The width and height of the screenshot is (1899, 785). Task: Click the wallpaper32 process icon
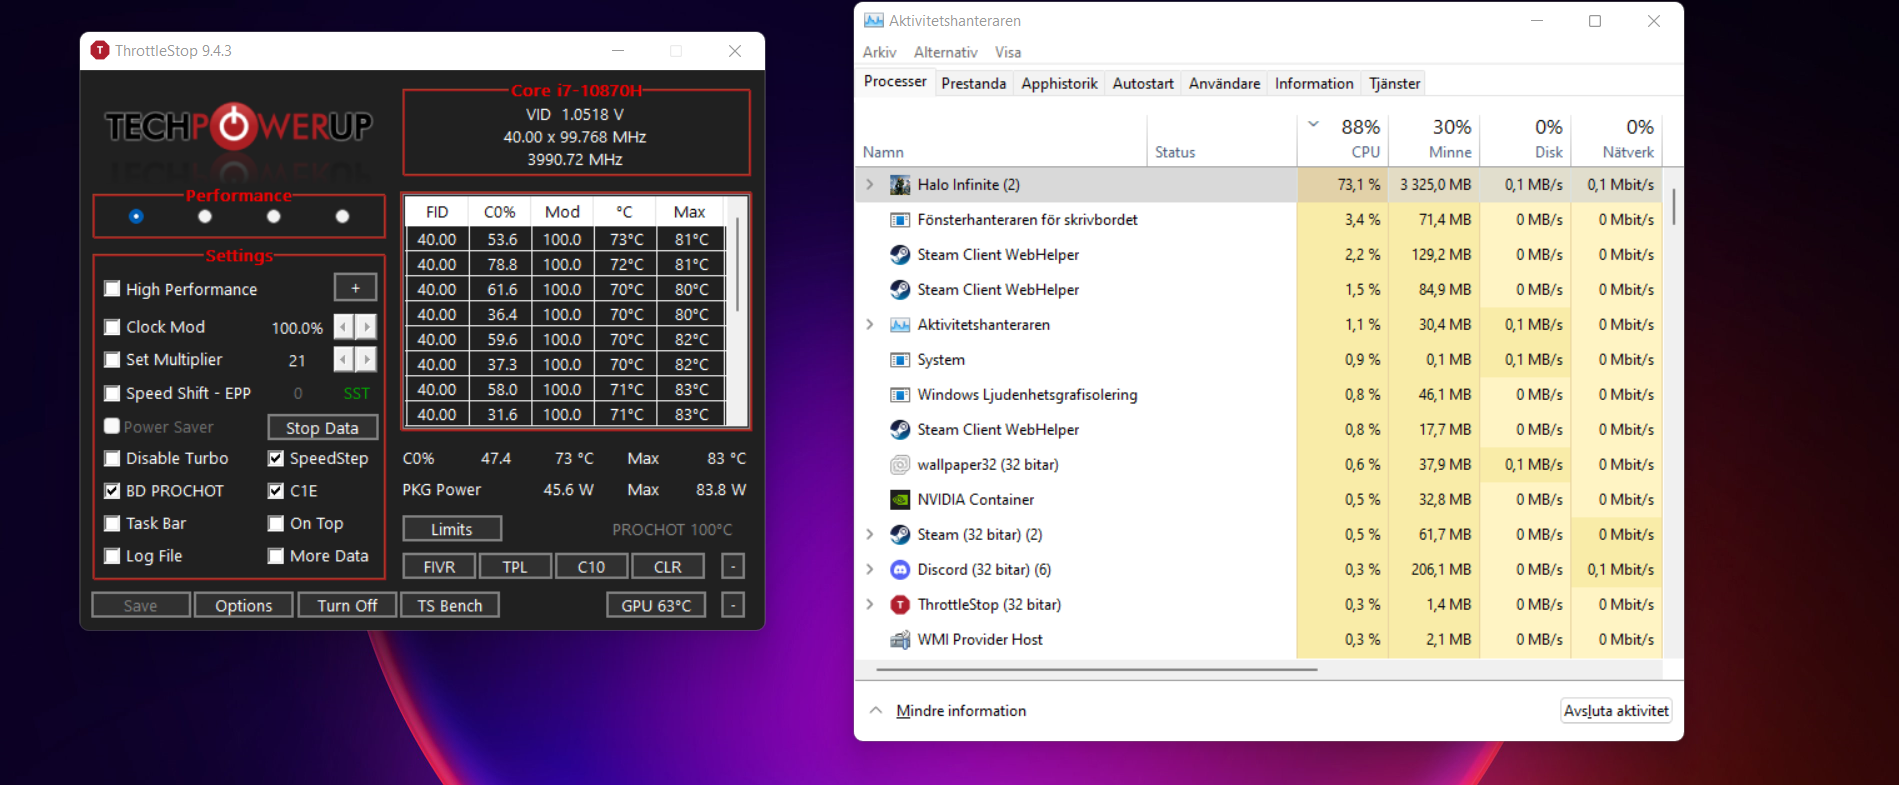[x=900, y=465]
